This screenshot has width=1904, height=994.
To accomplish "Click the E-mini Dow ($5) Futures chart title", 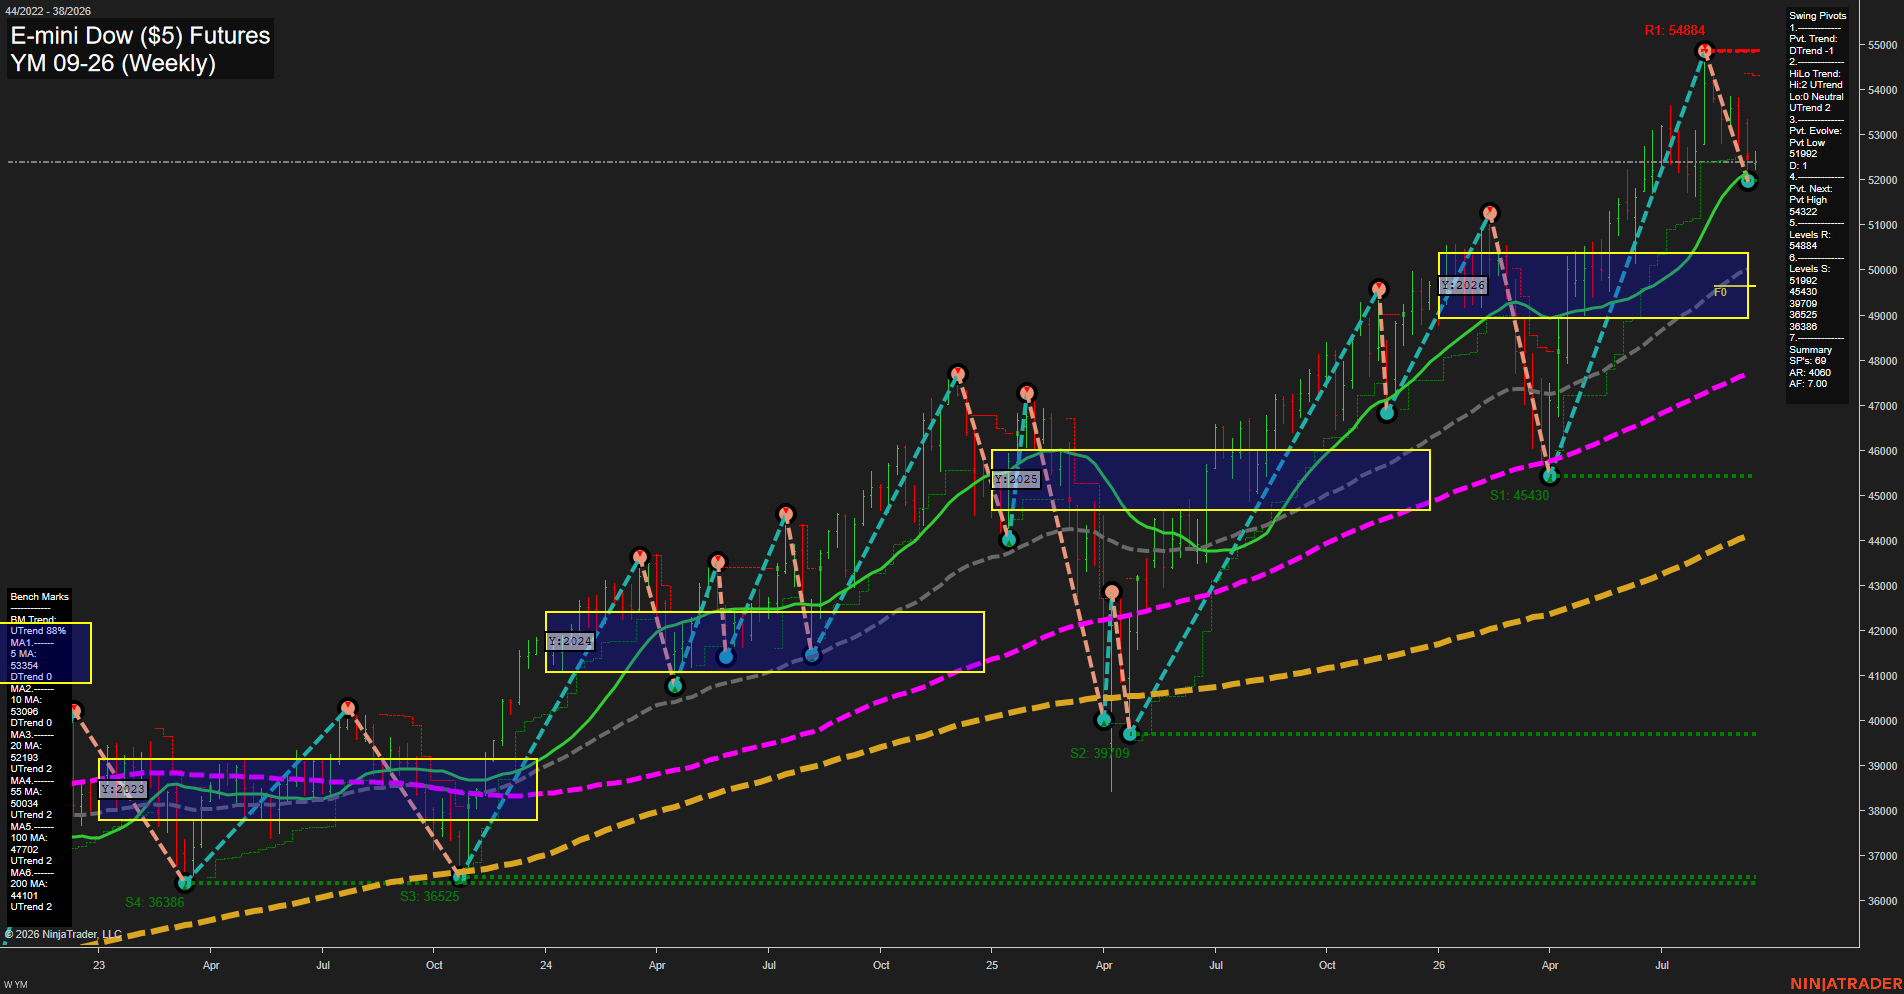I will point(140,36).
